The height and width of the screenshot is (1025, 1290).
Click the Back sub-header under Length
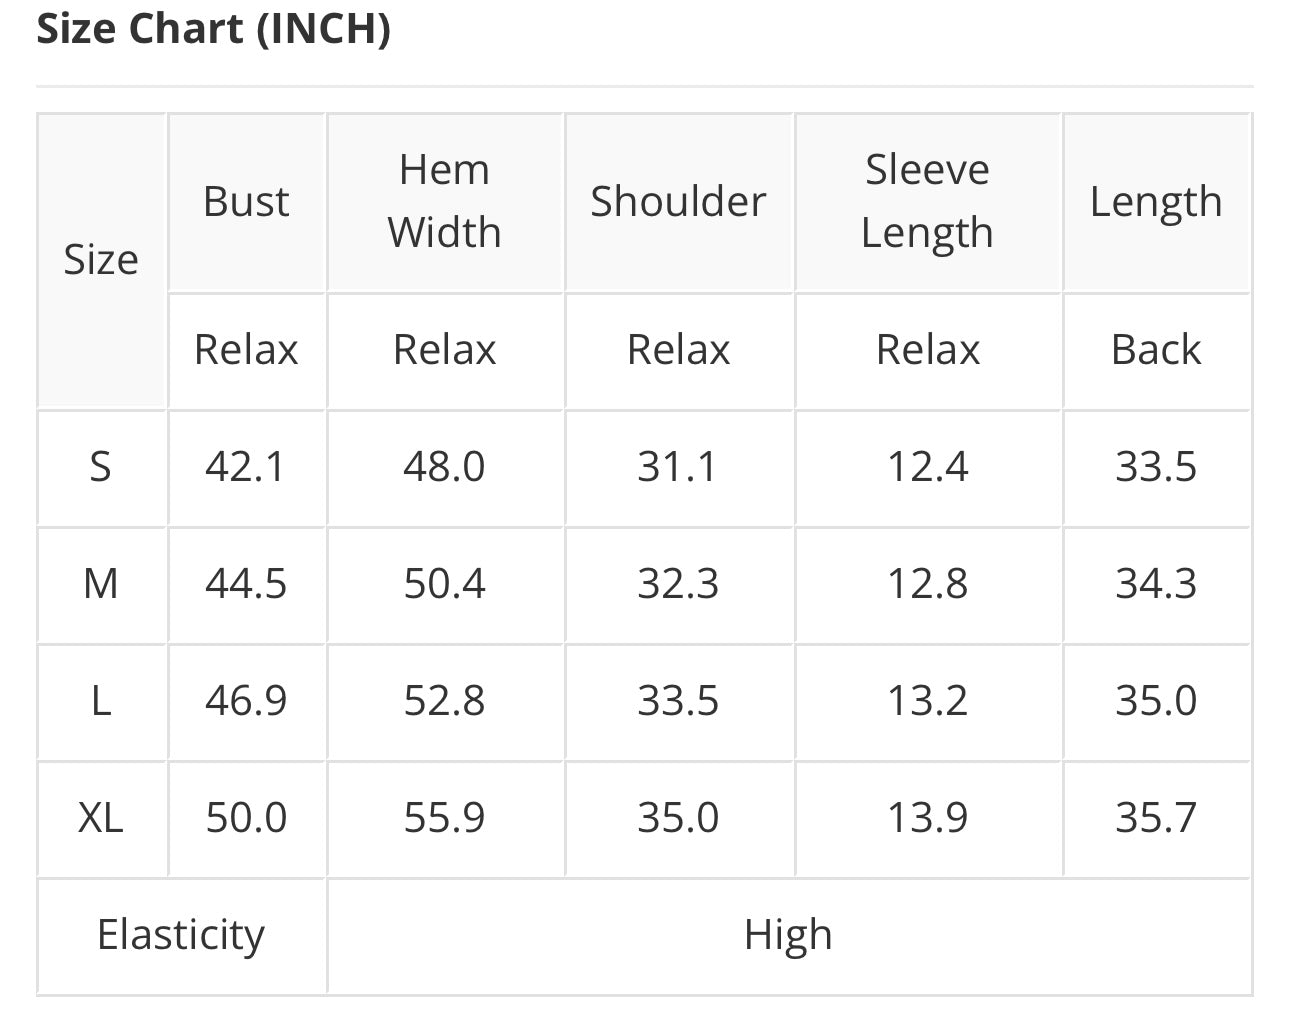[1155, 350]
